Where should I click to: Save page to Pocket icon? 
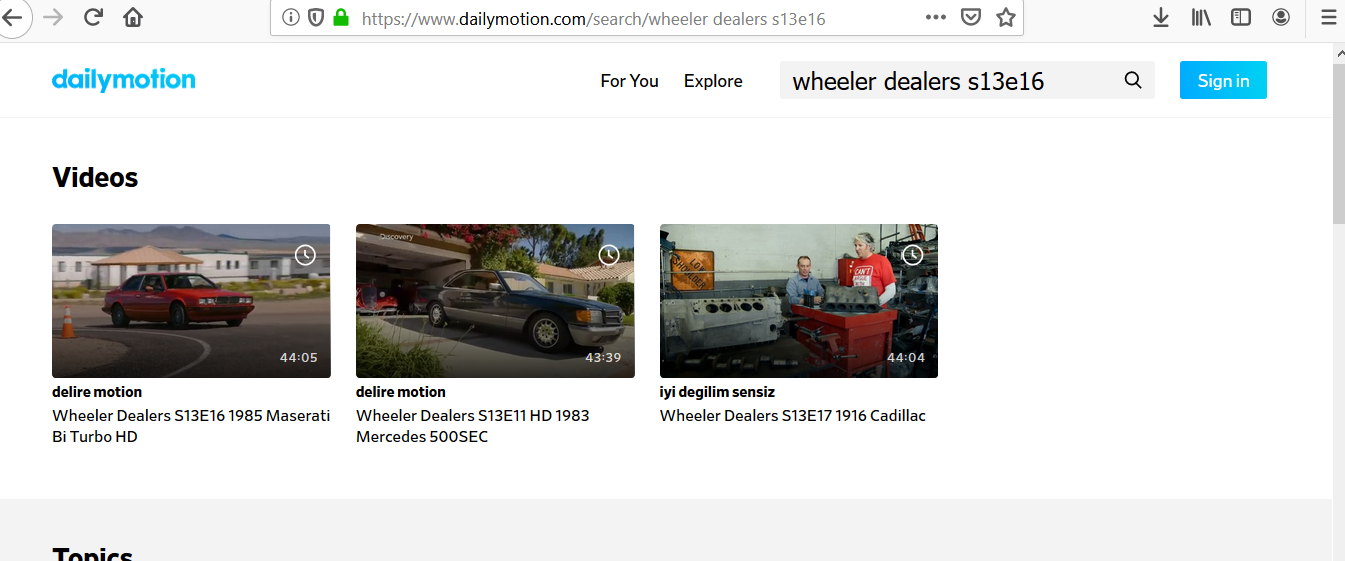coord(970,17)
